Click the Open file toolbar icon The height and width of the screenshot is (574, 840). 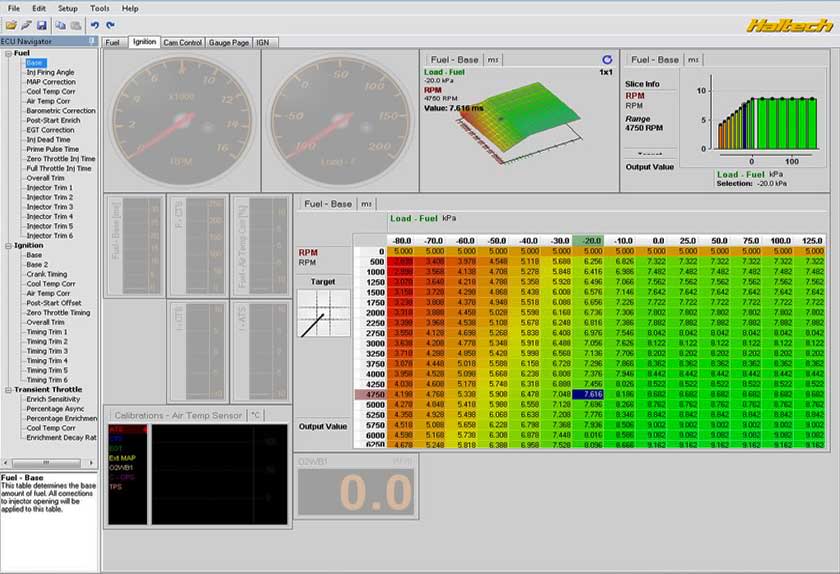pos(11,24)
